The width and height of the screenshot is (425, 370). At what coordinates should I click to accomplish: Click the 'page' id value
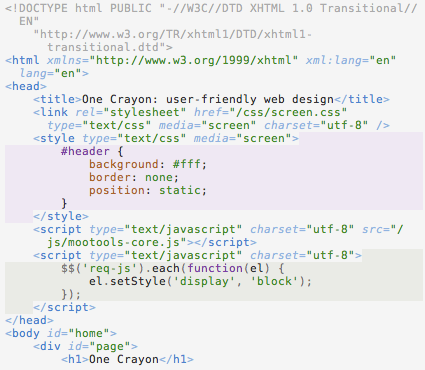pos(110,346)
